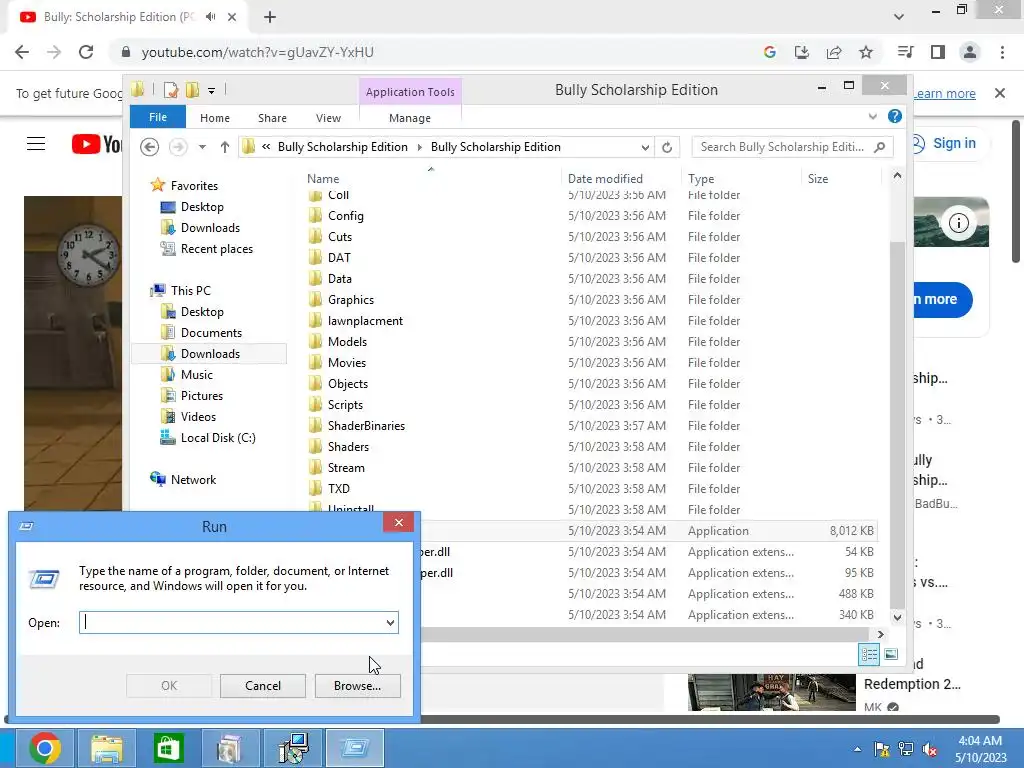Refresh the Explorer folder view
This screenshot has height=768, width=1024.
pos(667,147)
